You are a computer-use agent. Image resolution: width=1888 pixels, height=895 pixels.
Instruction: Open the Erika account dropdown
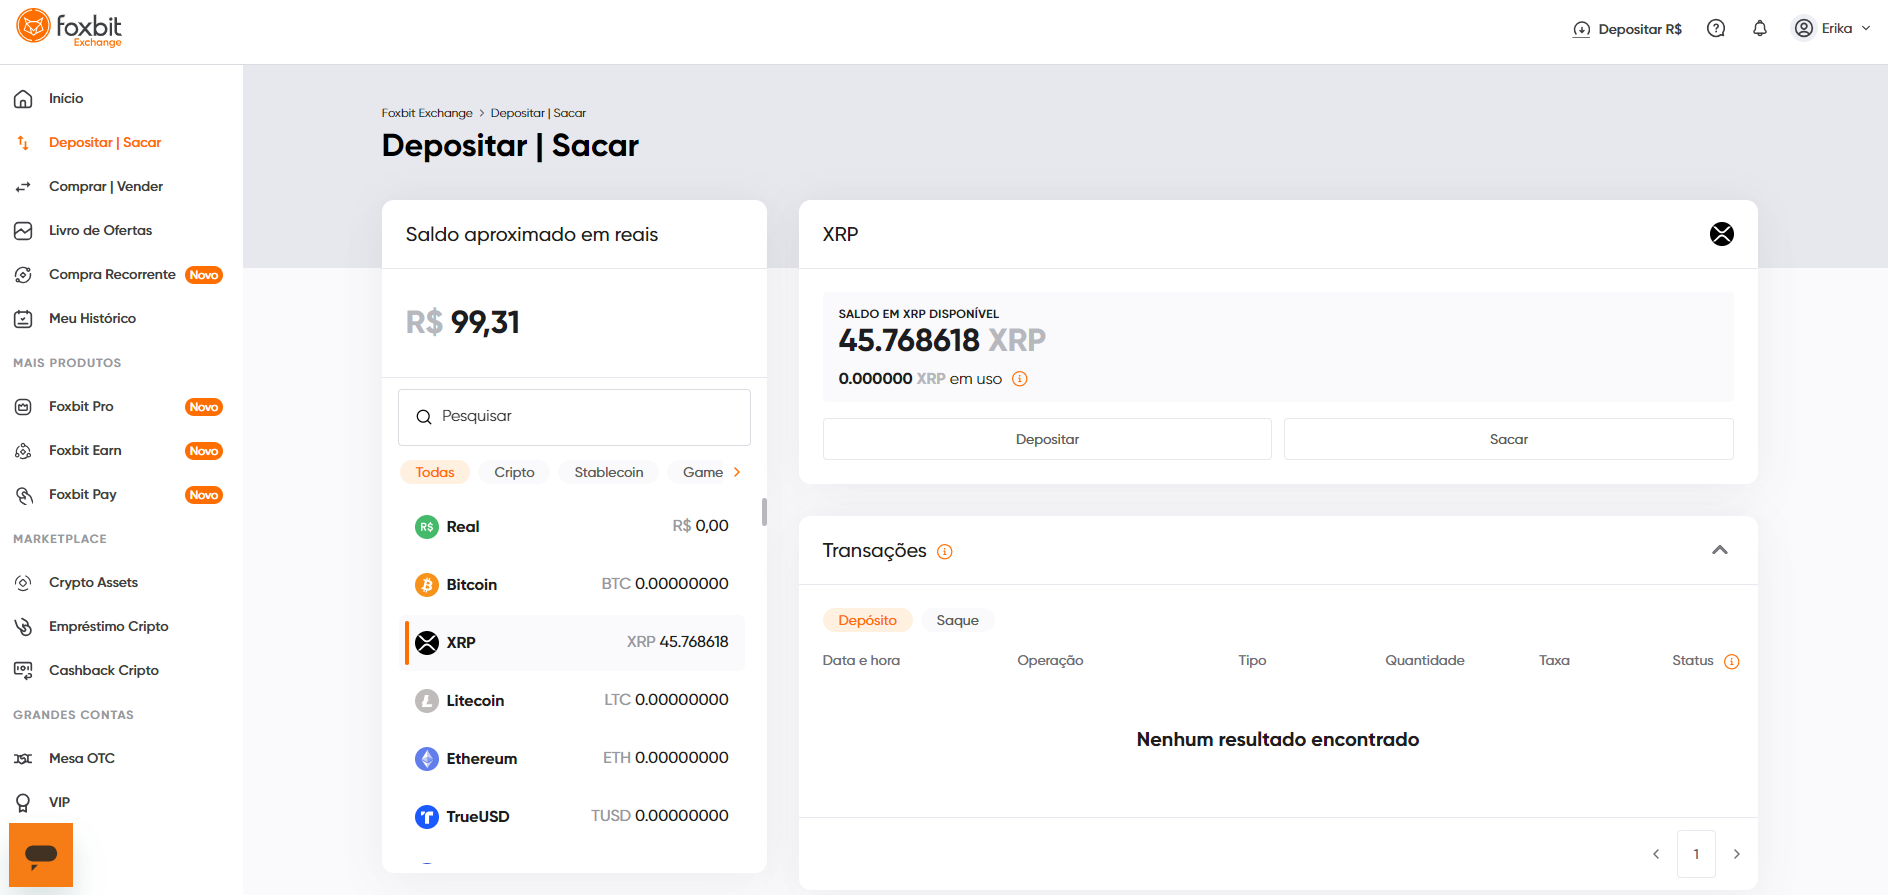pos(1832,29)
